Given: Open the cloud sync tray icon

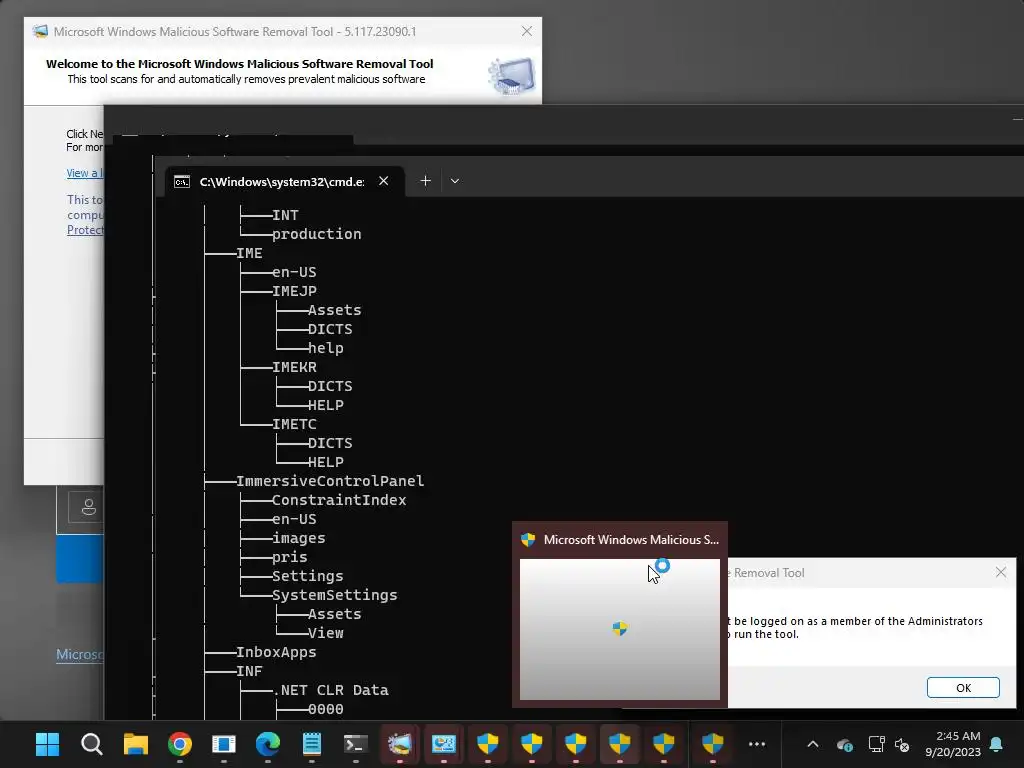Looking at the screenshot, I should (844, 744).
